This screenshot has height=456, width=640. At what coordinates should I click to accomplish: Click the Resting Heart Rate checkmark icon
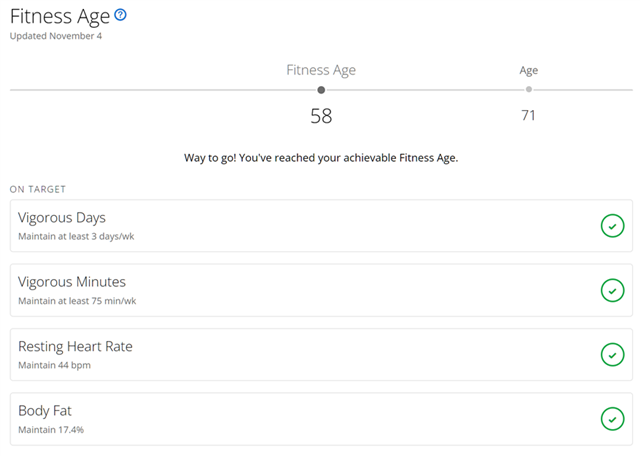[612, 355]
